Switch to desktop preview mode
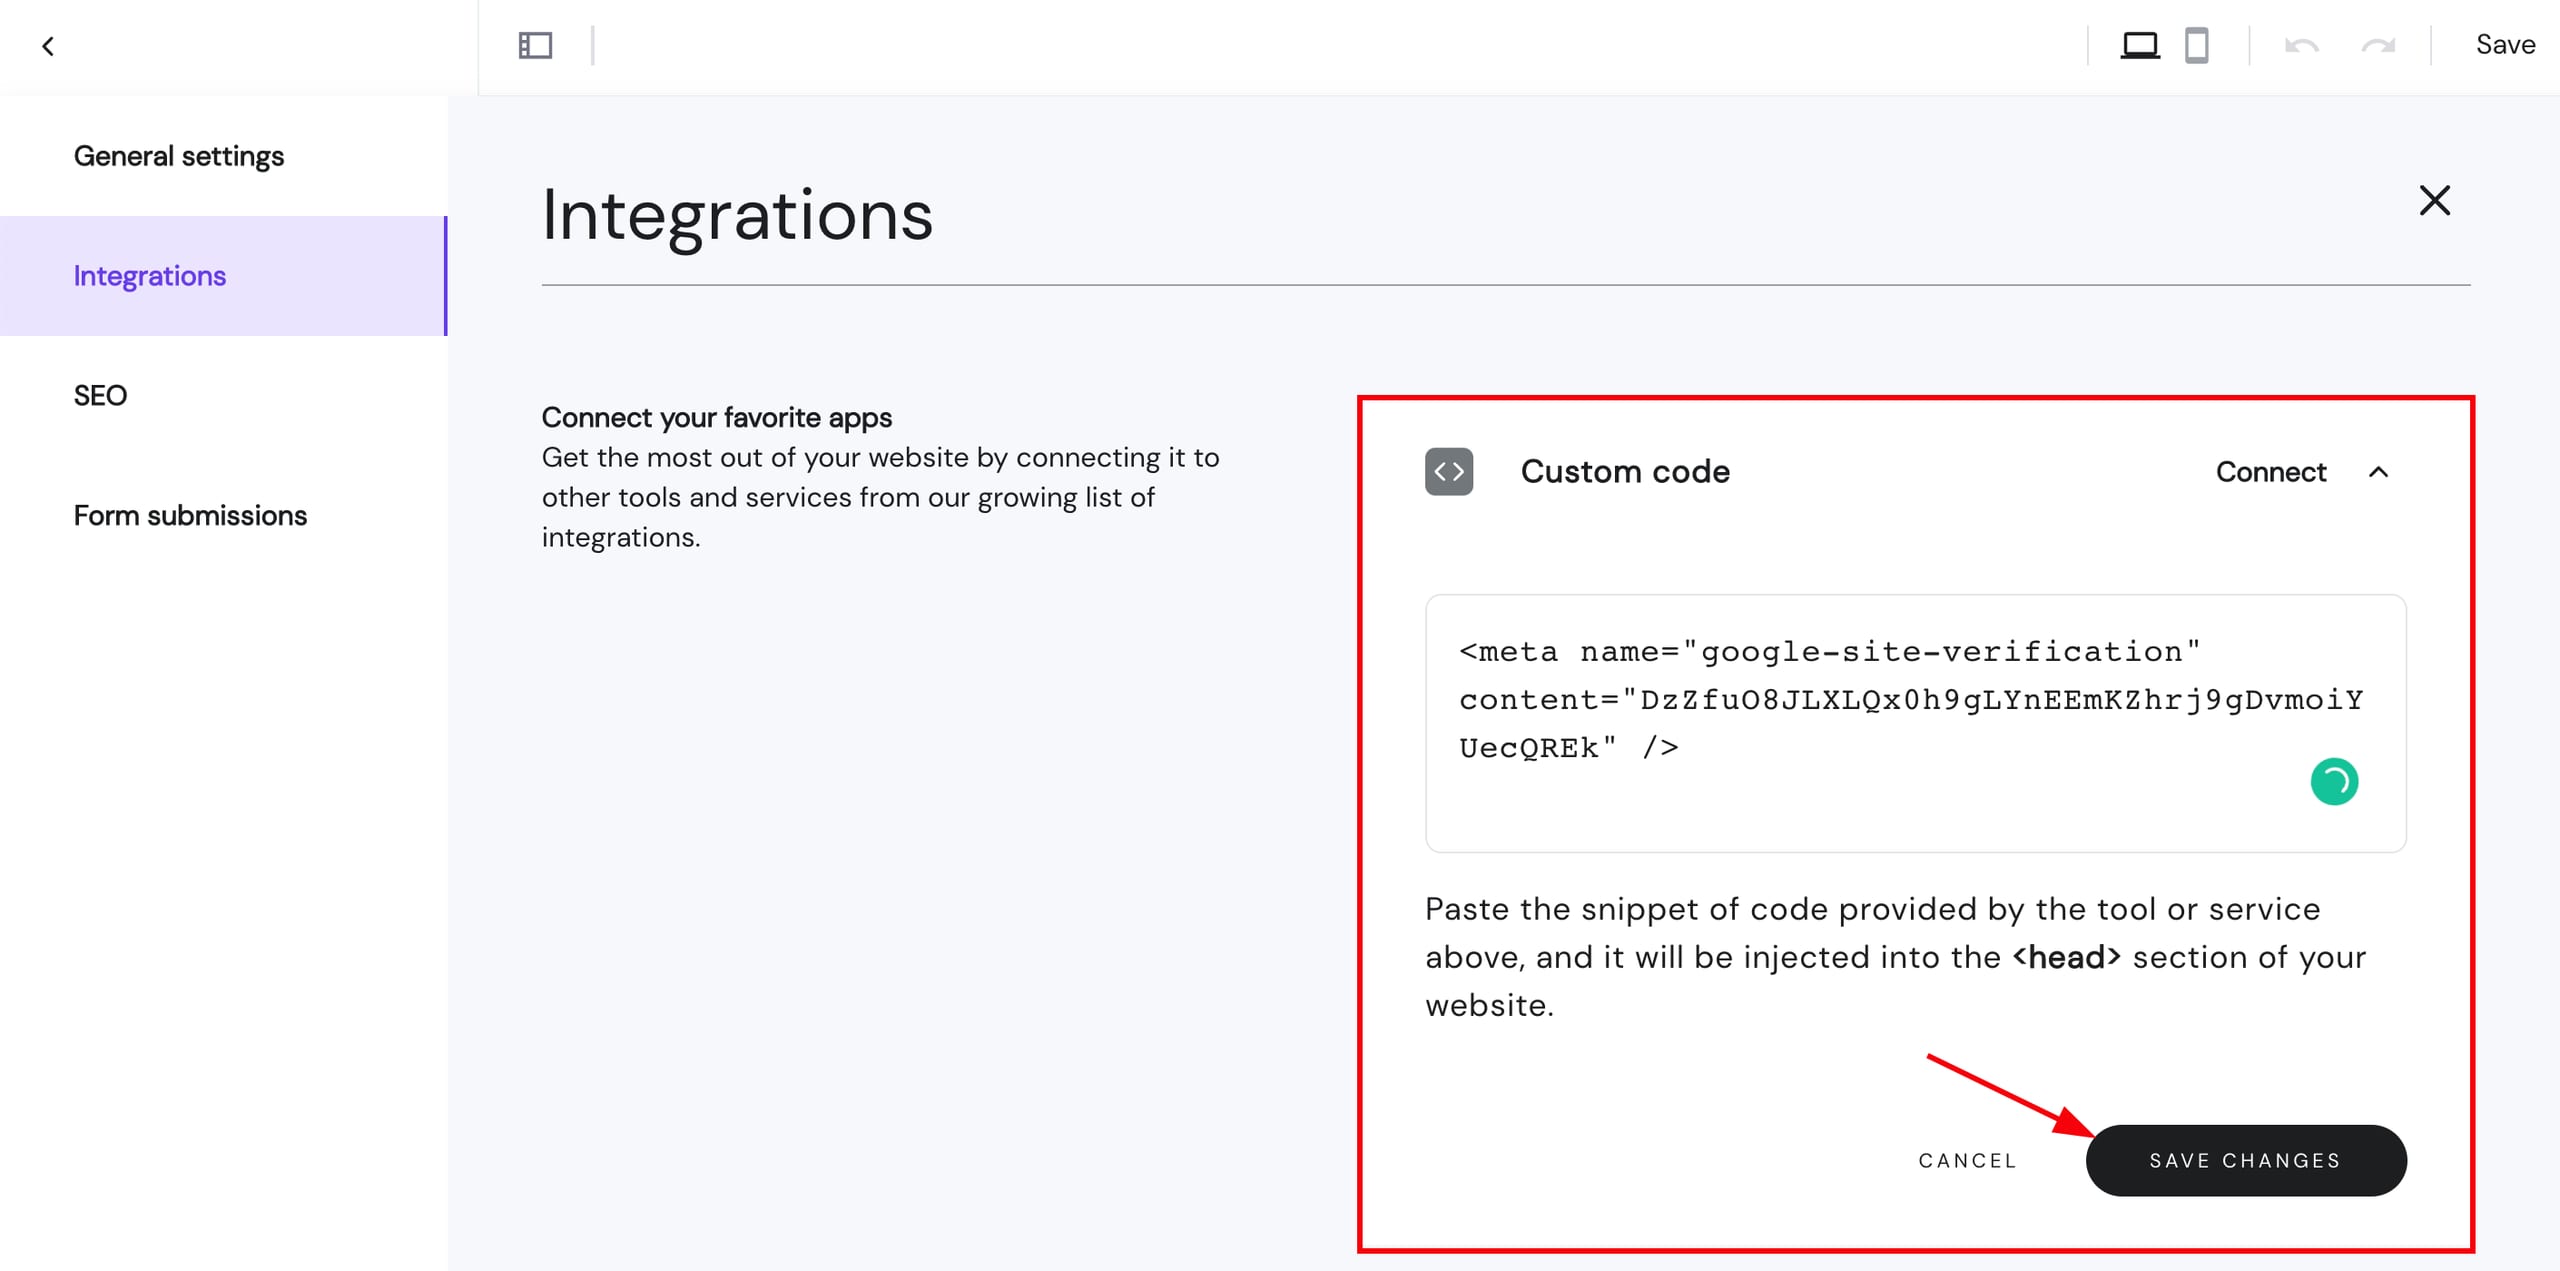This screenshot has height=1271, width=2560. [x=2140, y=45]
